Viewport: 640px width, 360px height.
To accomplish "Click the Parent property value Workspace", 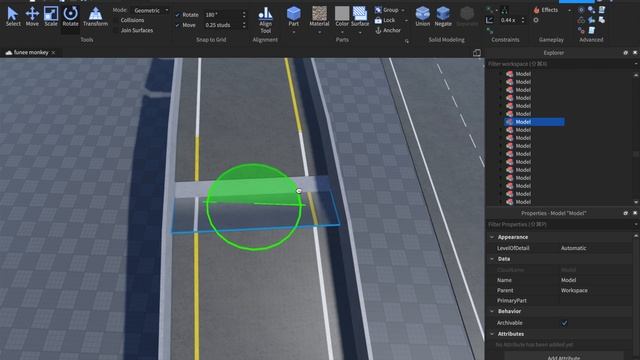I will (574, 290).
